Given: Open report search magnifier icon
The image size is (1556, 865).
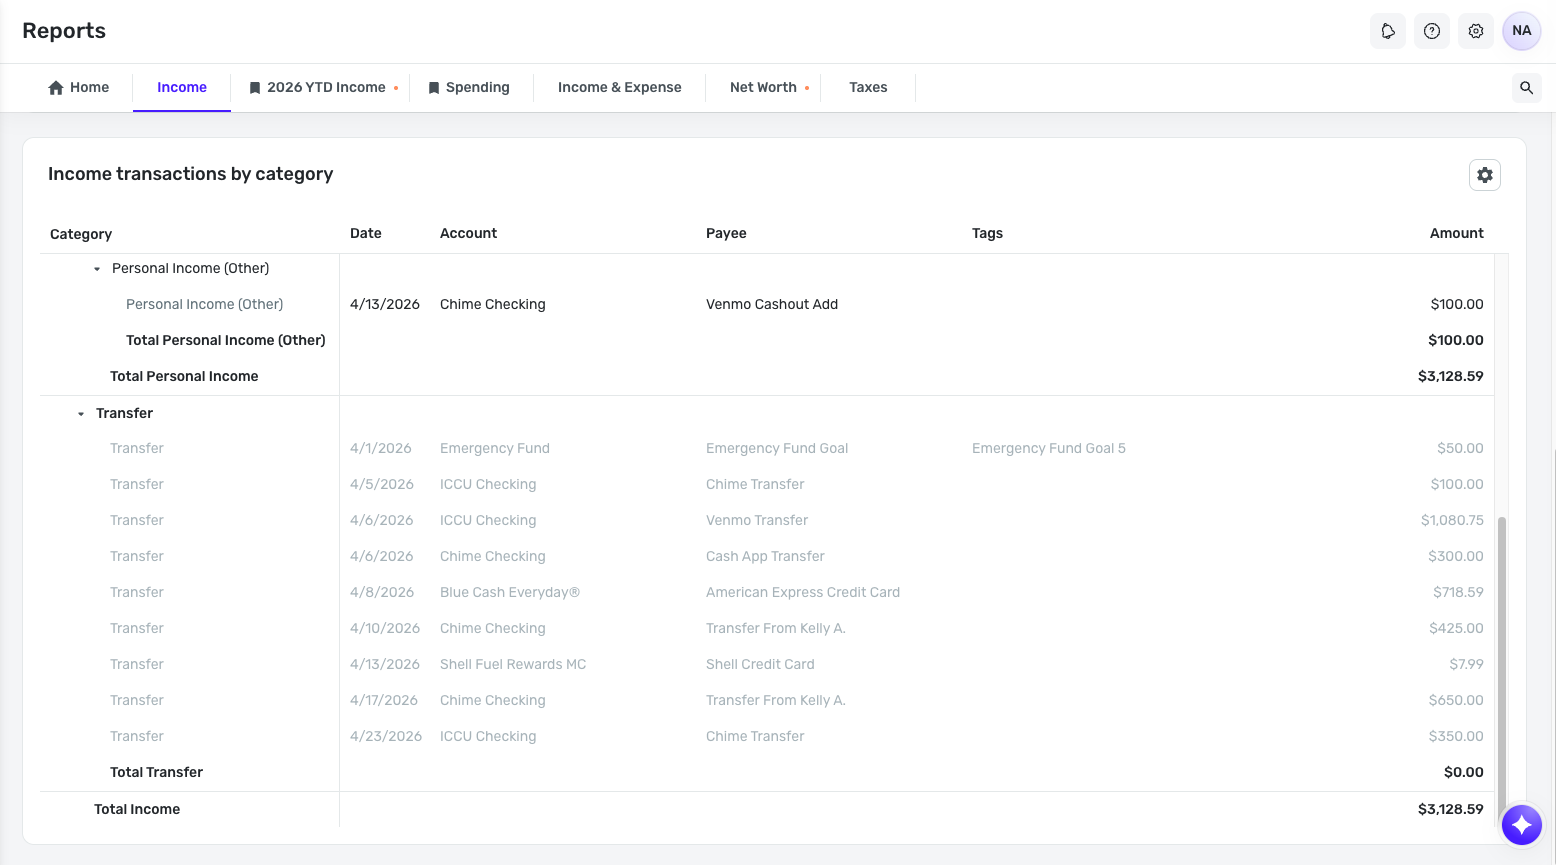Looking at the screenshot, I should coord(1526,88).
